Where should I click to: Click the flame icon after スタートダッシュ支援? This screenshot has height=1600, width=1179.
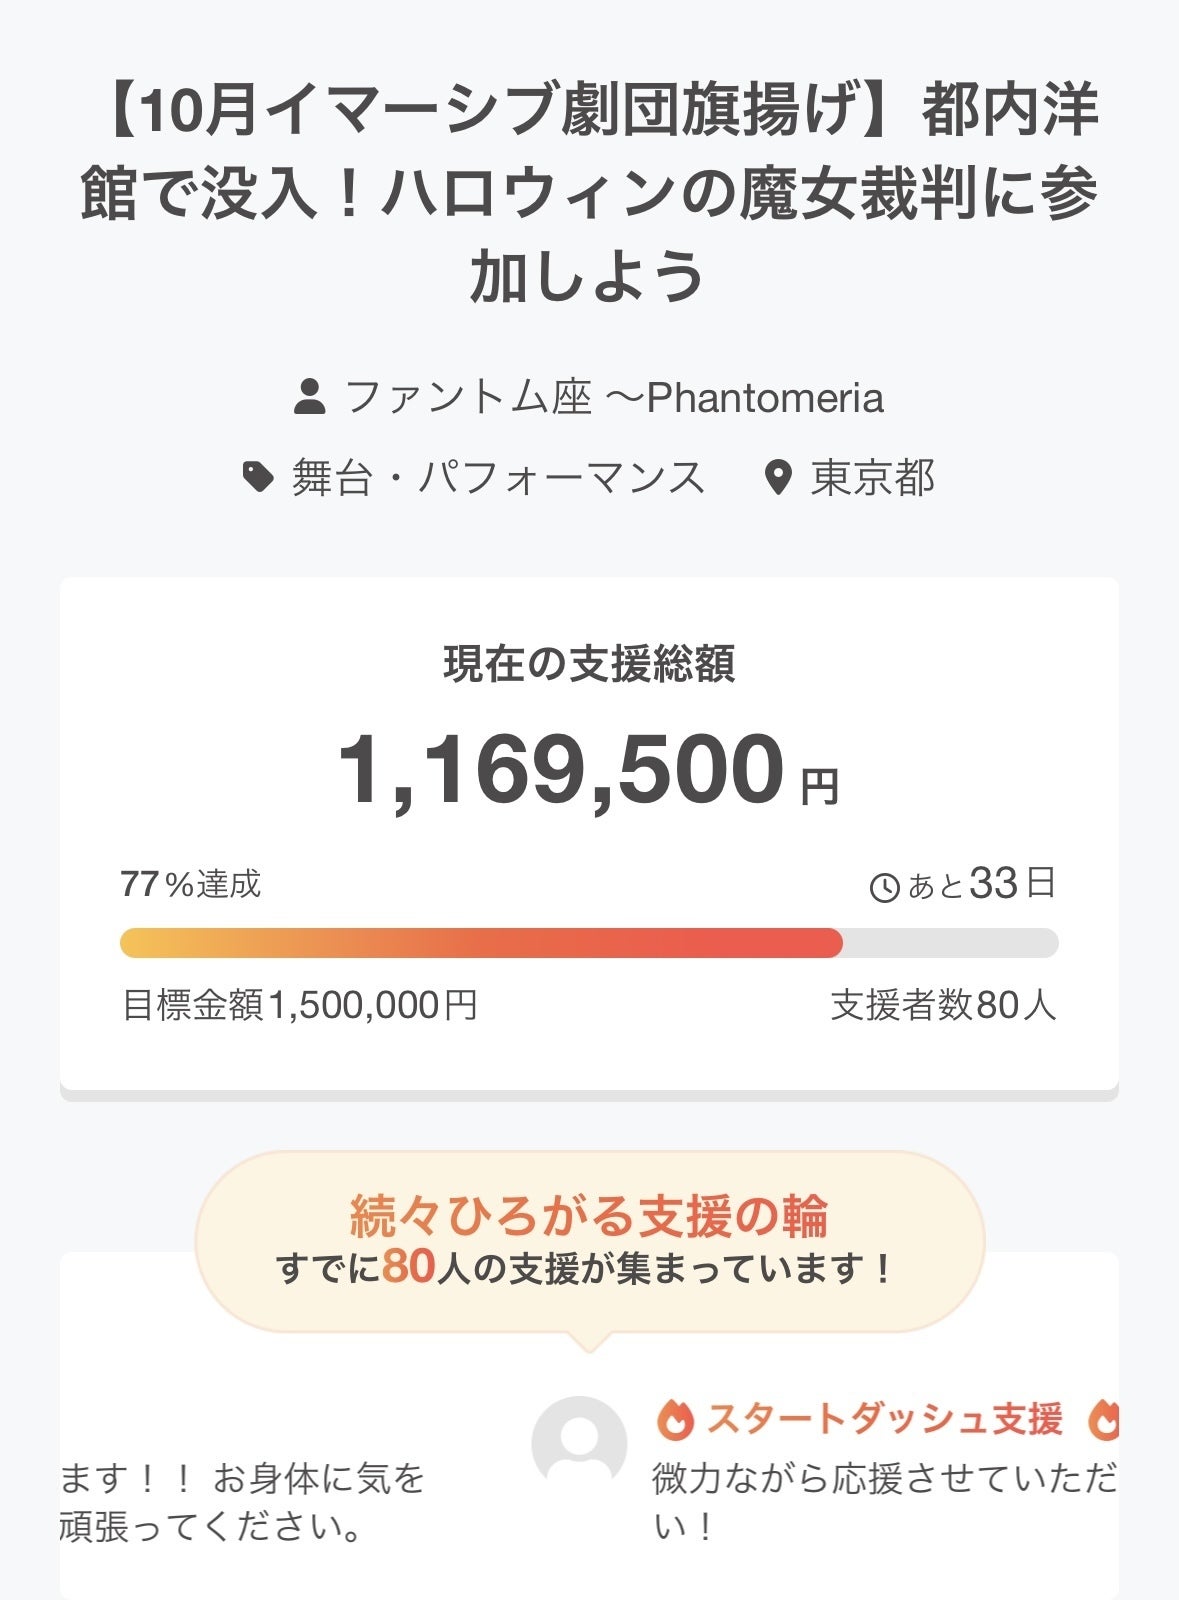1104,1420
